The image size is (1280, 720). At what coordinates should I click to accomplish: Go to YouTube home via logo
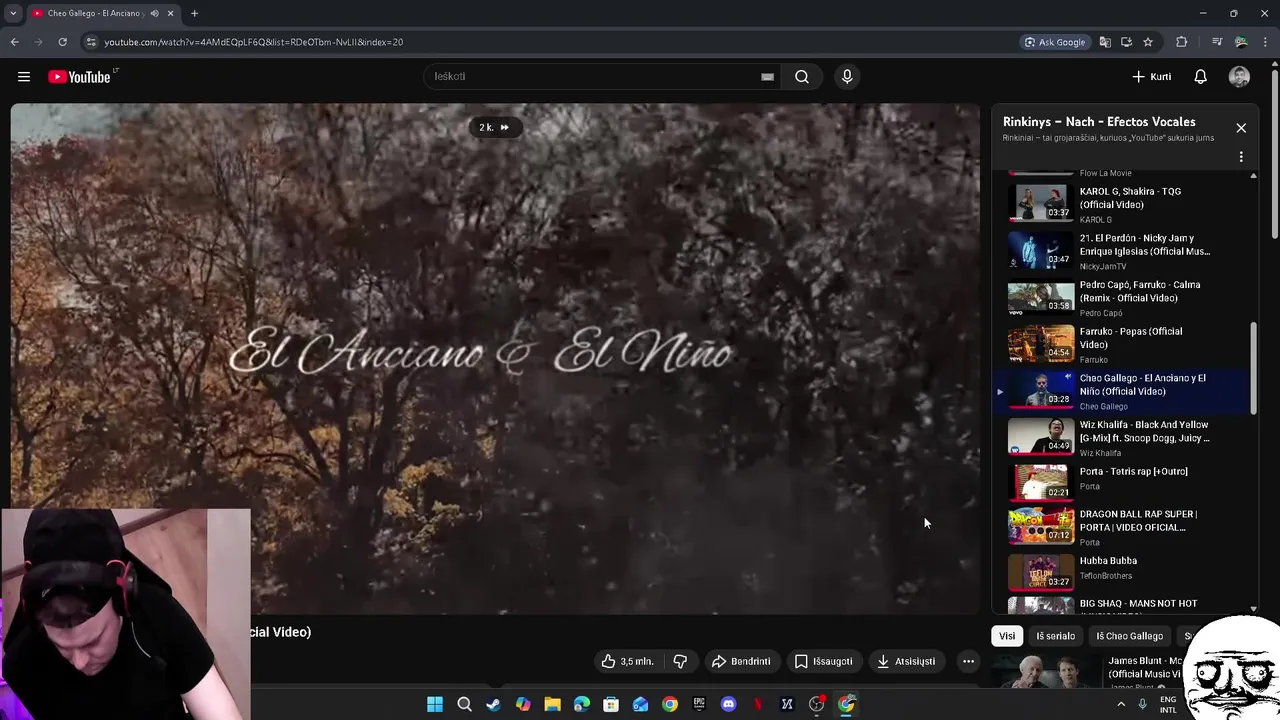(79, 77)
